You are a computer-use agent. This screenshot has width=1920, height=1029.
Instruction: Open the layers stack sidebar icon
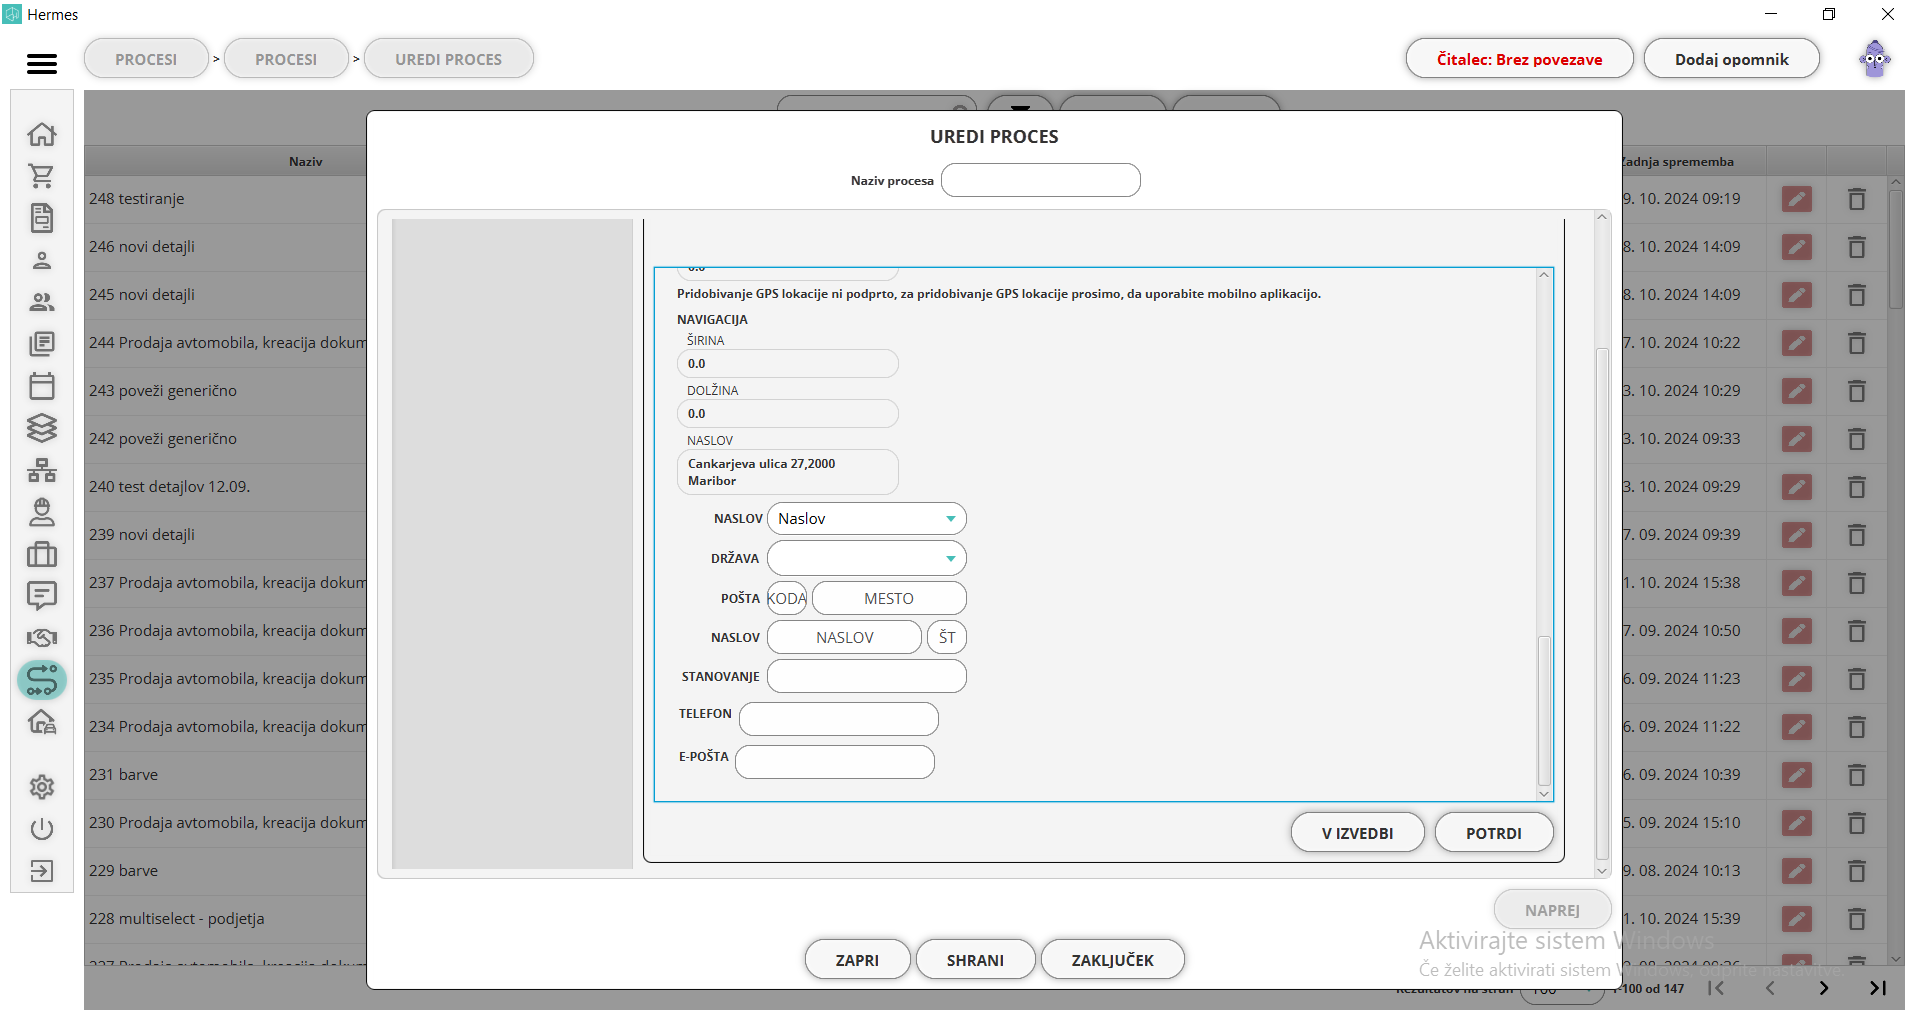[x=42, y=428]
